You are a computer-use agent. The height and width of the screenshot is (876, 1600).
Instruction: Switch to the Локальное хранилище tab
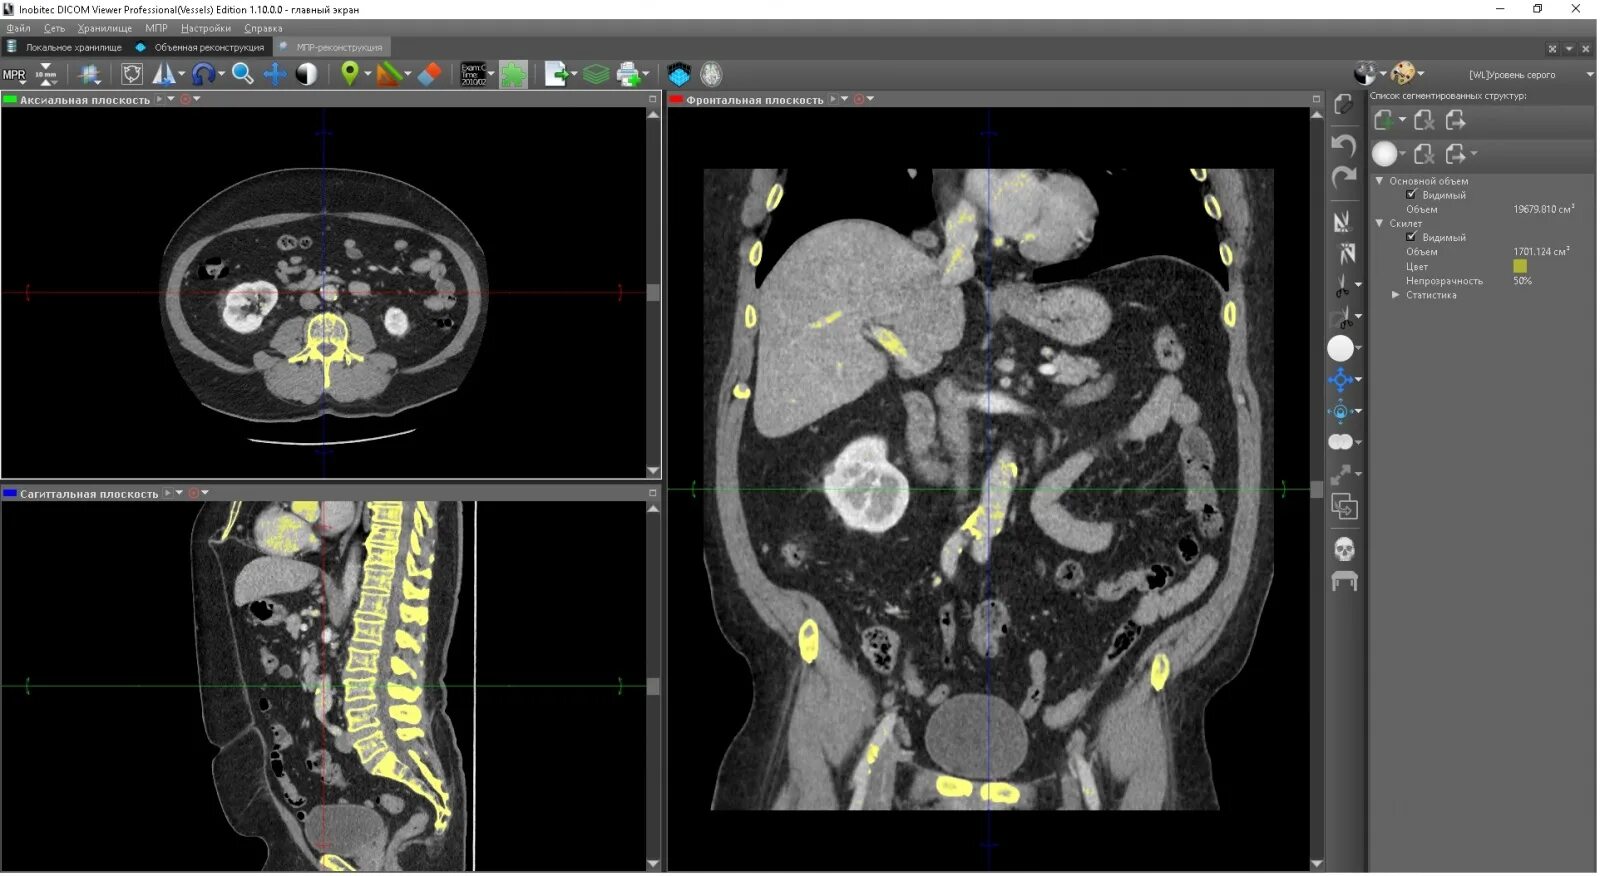click(65, 47)
